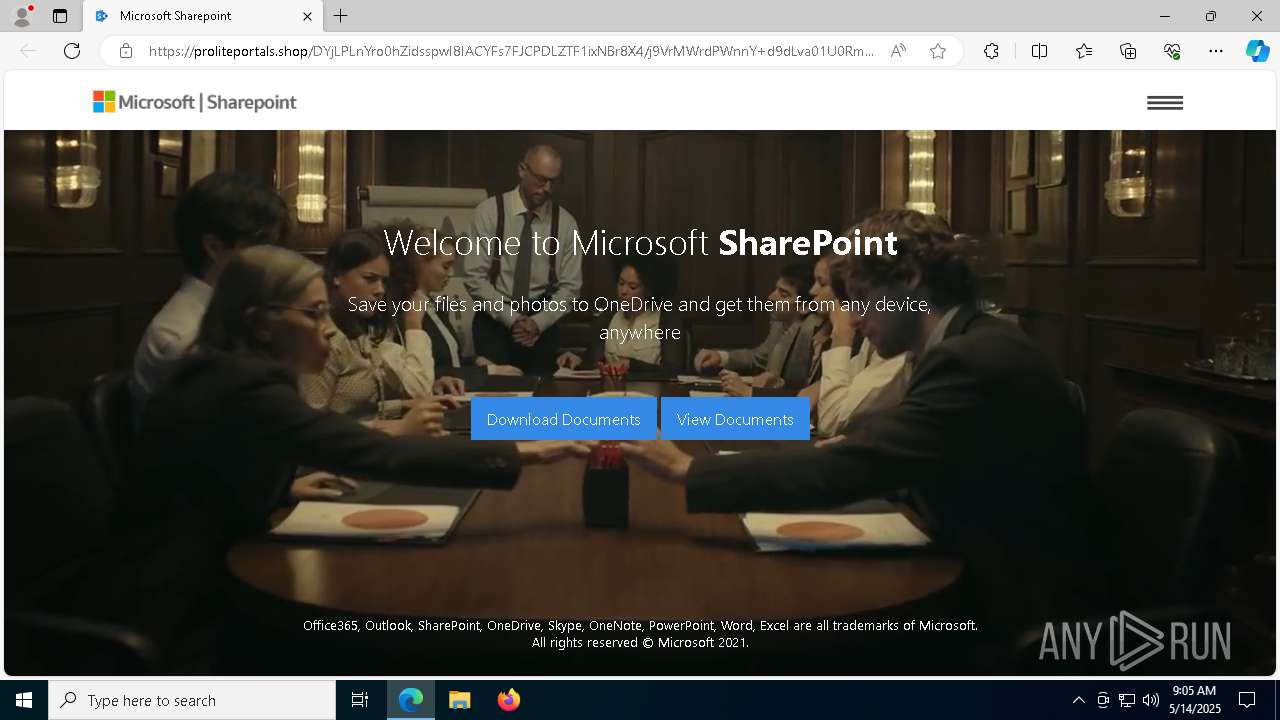Open the tab actions menu icon
This screenshot has height=720, width=1280.
60,16
